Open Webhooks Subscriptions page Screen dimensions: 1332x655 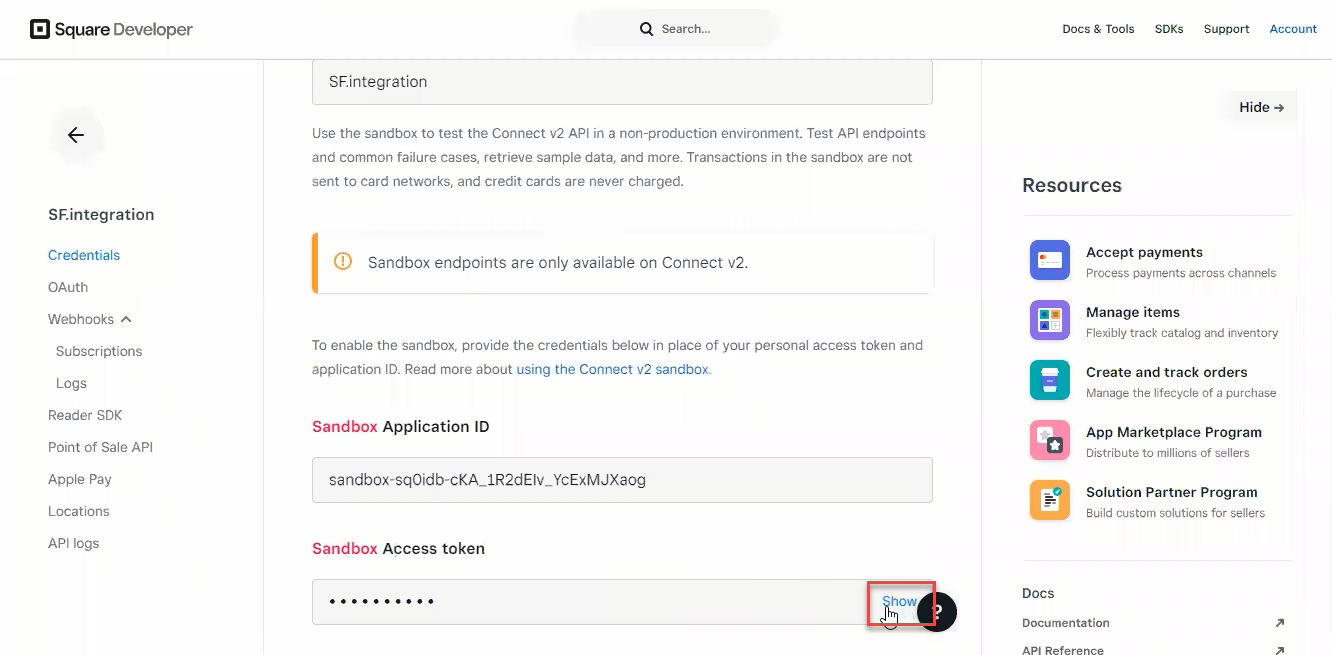pos(99,351)
